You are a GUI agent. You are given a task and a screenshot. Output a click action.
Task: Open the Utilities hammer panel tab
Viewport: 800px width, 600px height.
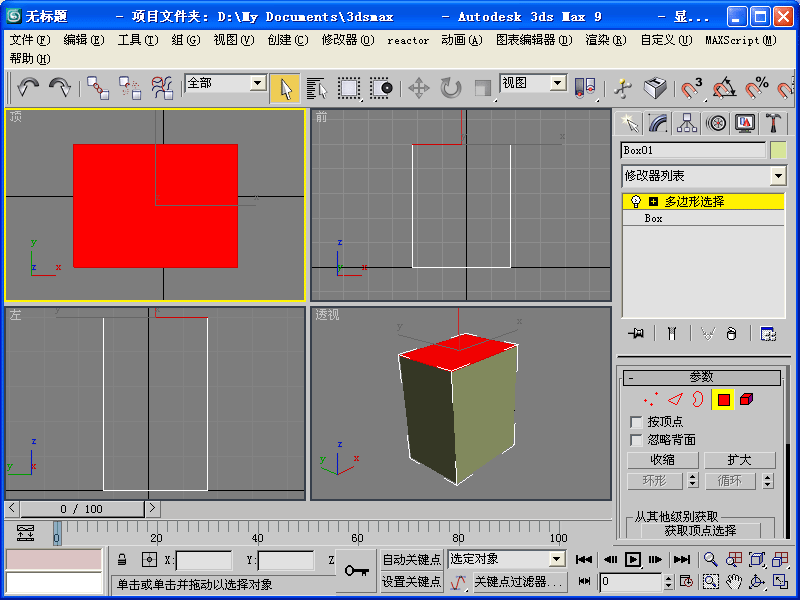pos(773,123)
